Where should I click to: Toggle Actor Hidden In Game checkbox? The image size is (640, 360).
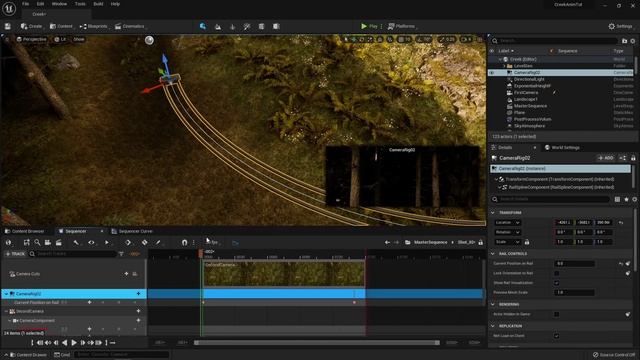pyautogui.click(x=557, y=314)
